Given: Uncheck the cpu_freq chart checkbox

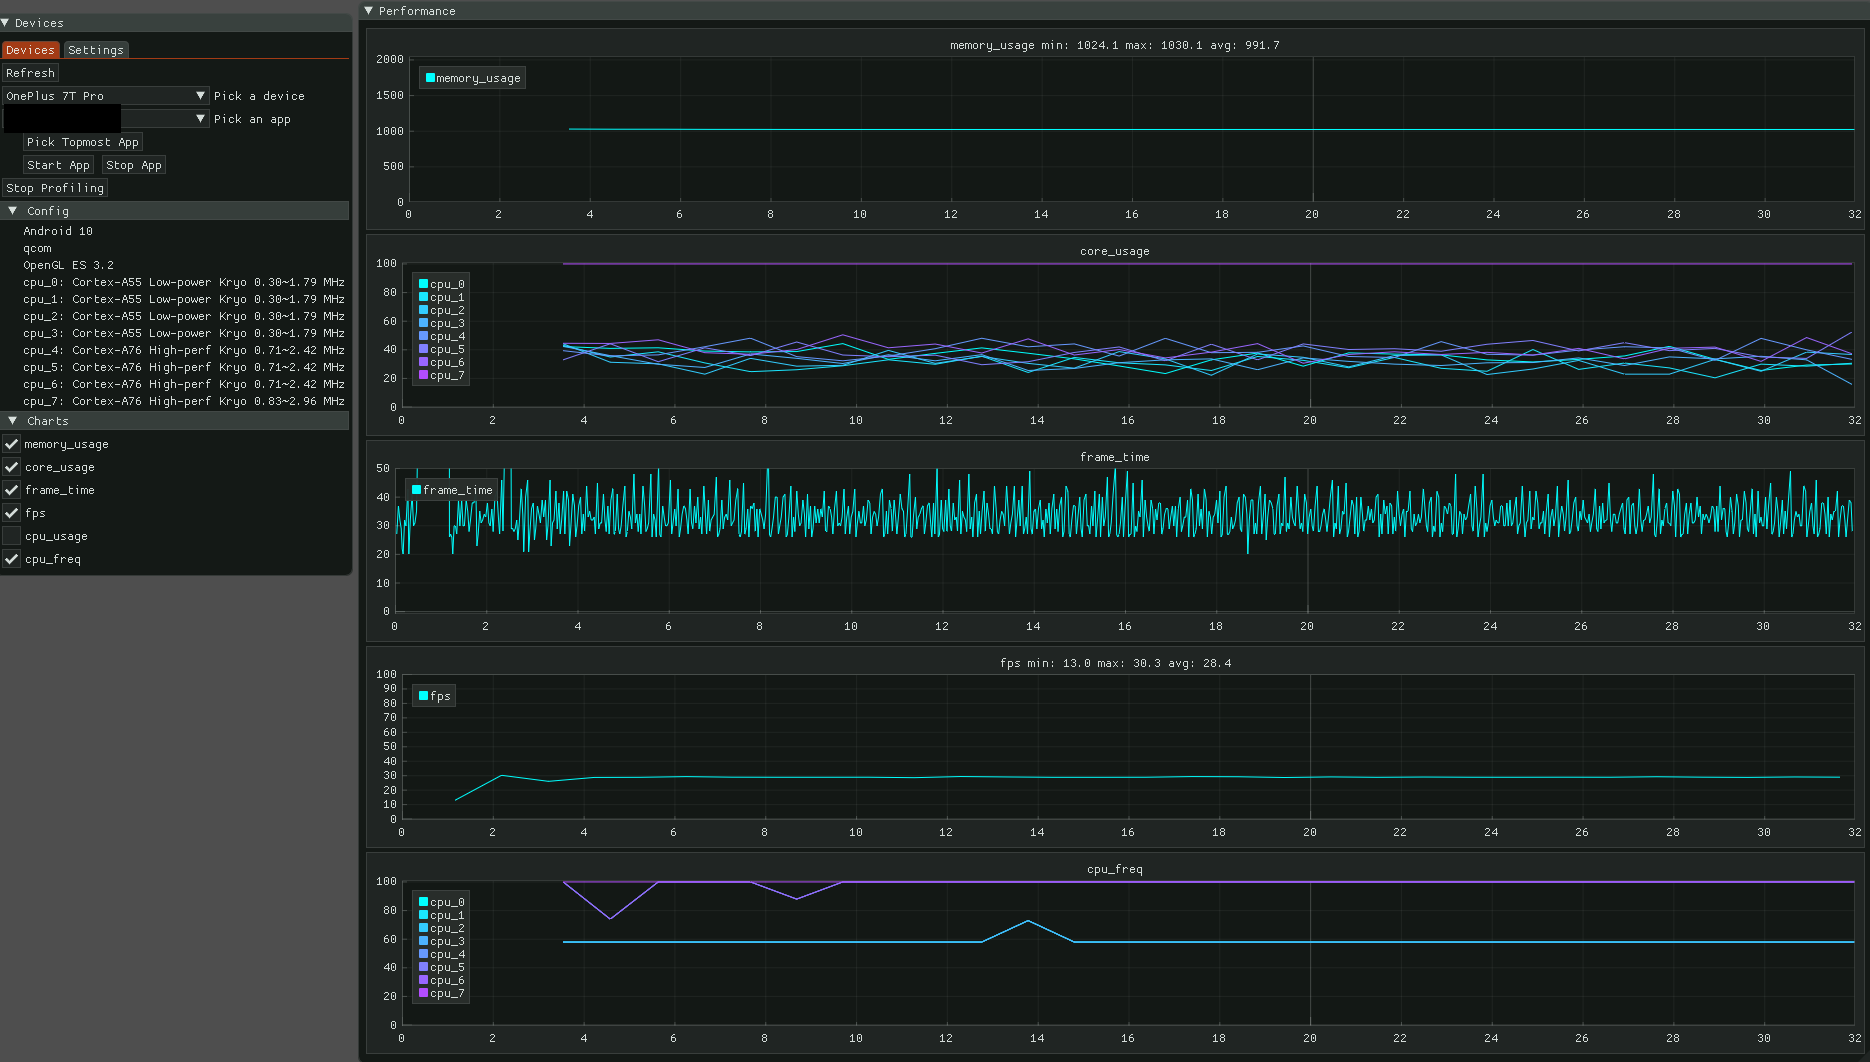Looking at the screenshot, I should (12, 559).
